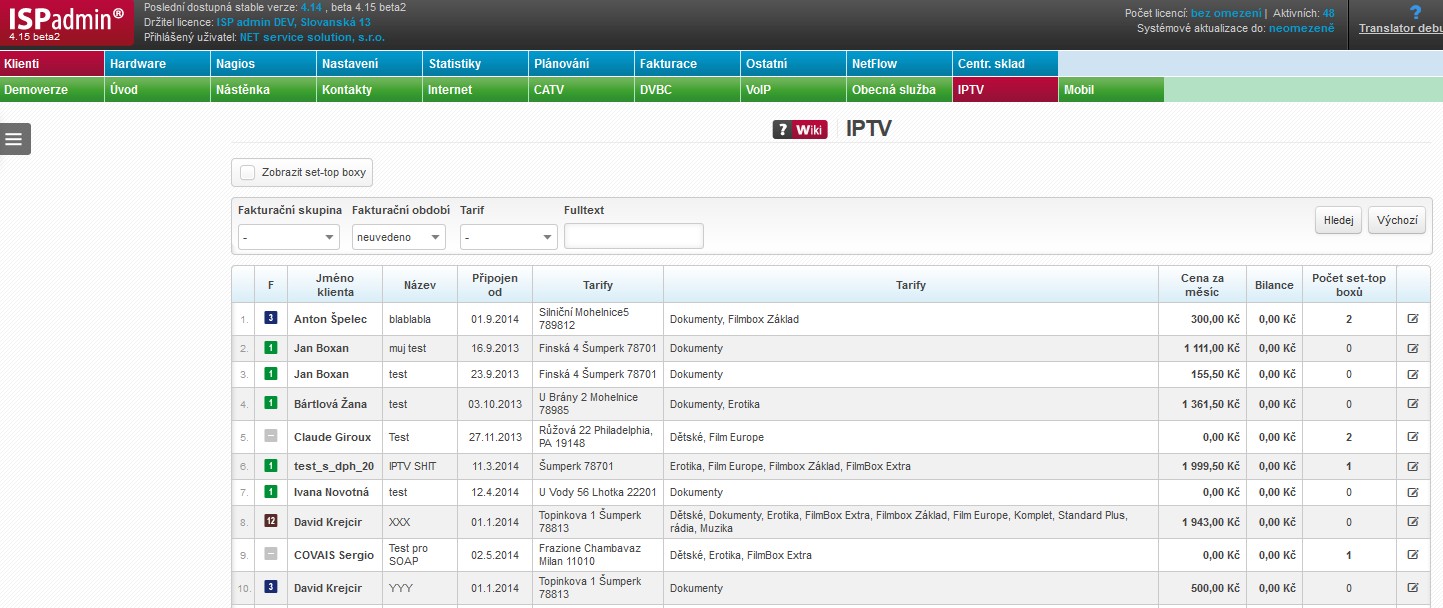1443x608 pixels.
Task: Edit David Krejcir XXX record
Action: (1413, 522)
